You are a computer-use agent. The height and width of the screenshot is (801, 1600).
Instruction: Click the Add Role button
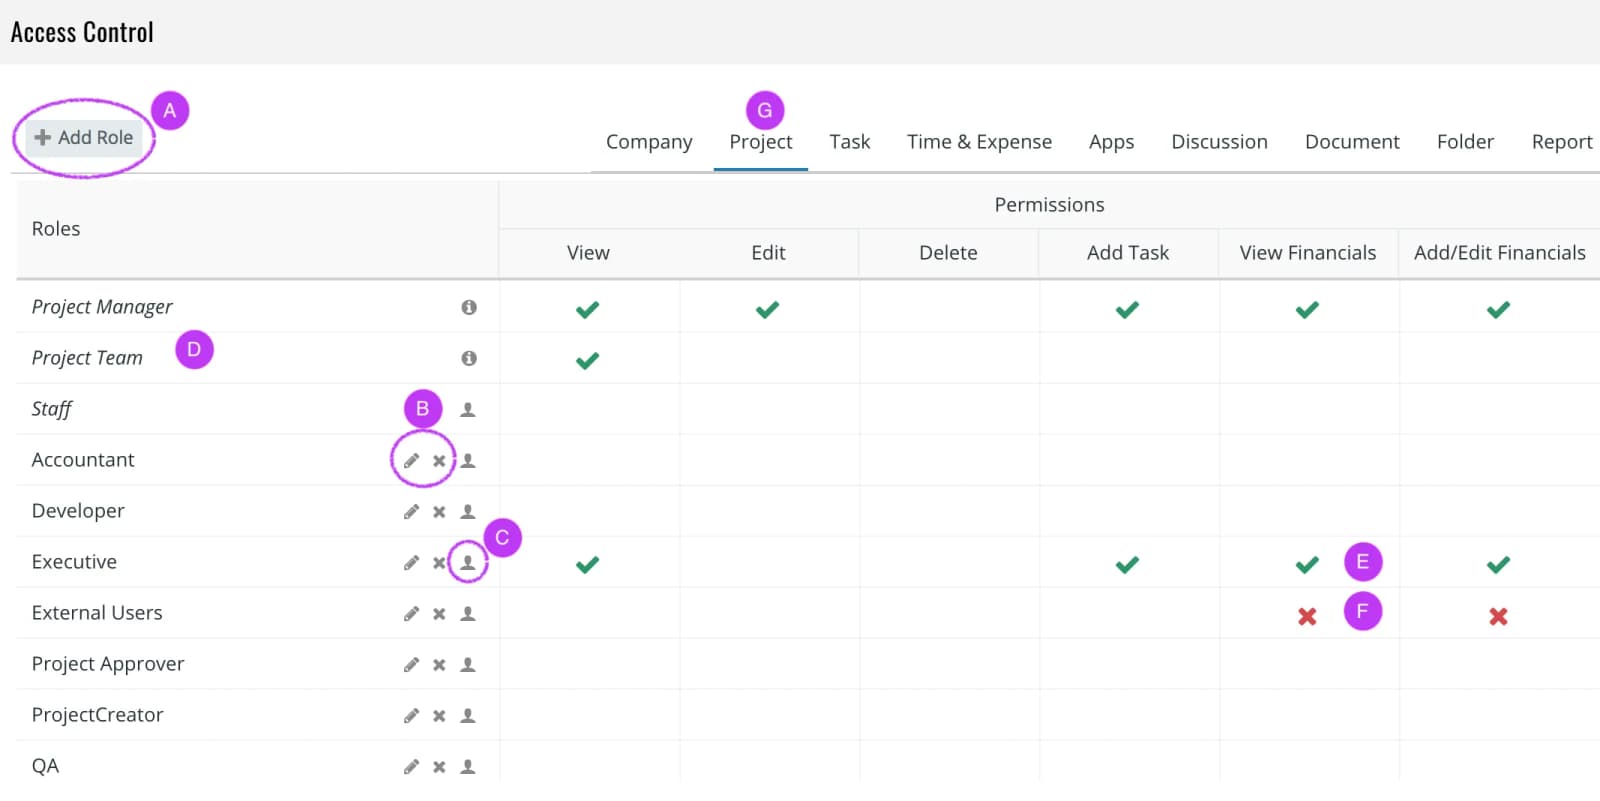(84, 138)
